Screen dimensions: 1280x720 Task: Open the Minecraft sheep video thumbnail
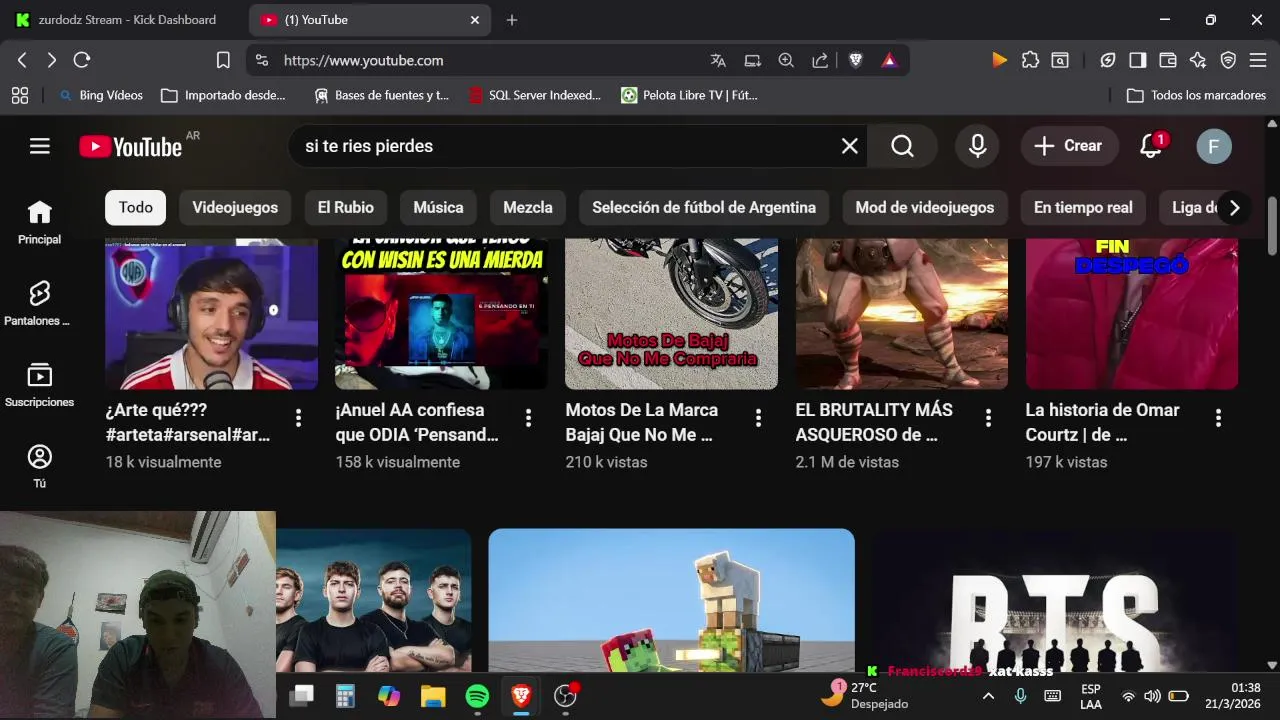pyautogui.click(x=671, y=600)
